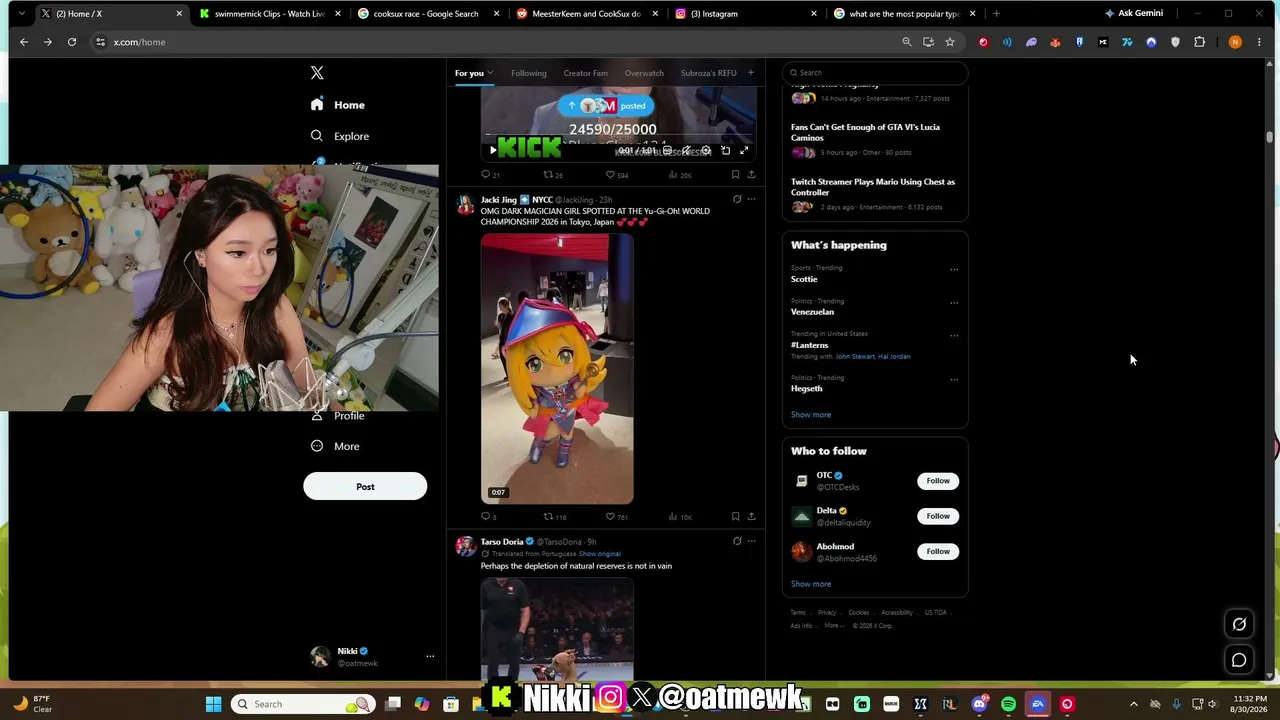Open more options for the Scottie trend

954,269
